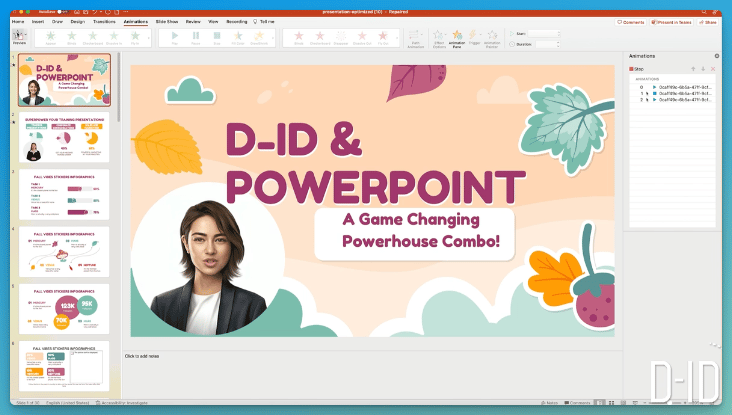Open the Comments button
Viewport: 732px width, 415px height.
(x=633, y=21)
